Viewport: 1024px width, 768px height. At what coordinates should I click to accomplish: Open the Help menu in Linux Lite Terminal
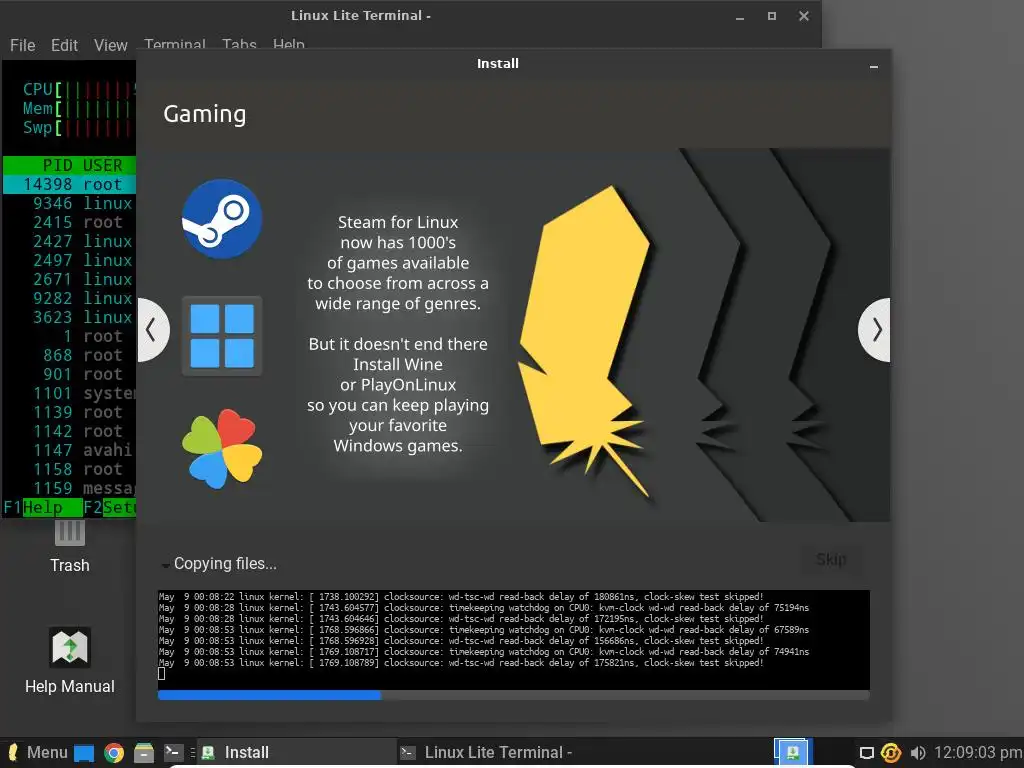pos(289,44)
